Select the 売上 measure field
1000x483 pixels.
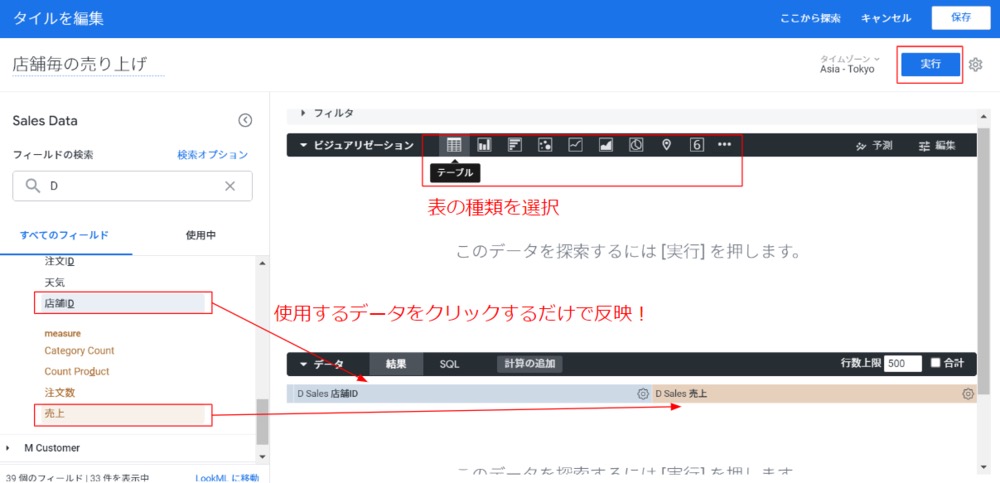click(x=122, y=414)
